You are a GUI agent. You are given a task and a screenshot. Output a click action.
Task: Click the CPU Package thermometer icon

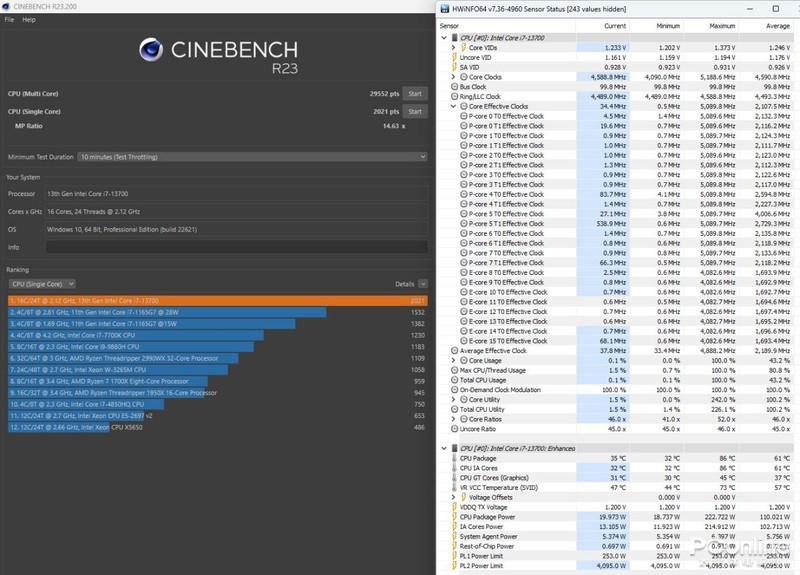(454, 458)
